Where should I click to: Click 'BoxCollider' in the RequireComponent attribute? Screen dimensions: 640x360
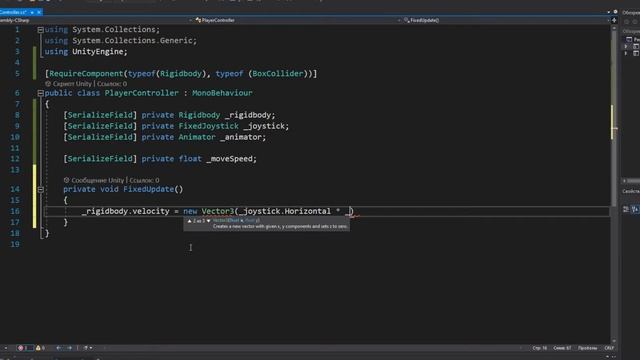pyautogui.click(x=278, y=74)
